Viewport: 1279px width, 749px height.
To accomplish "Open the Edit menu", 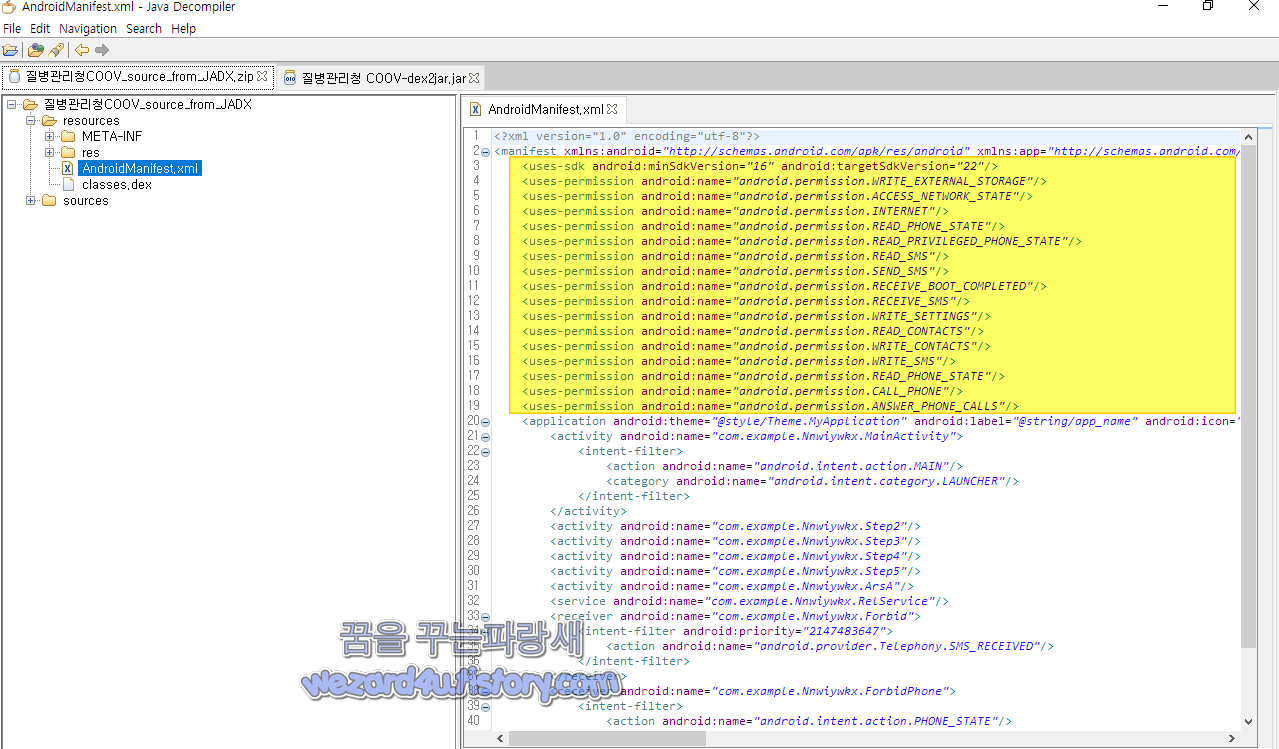I will 40,29.
